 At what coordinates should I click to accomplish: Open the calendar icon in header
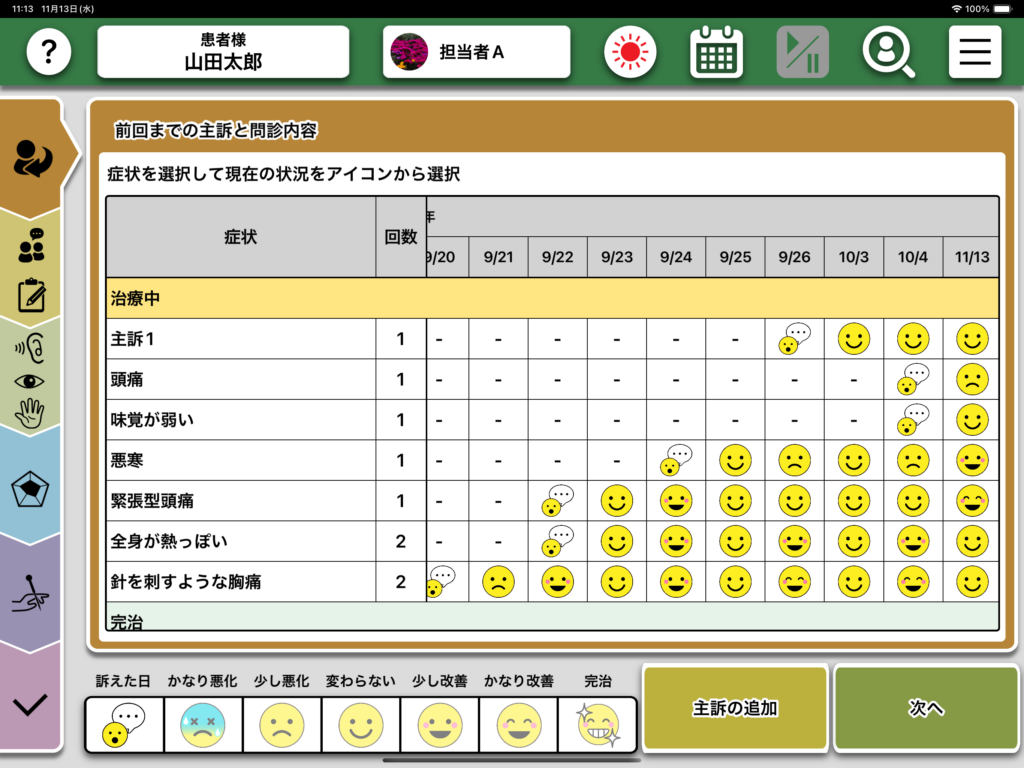(x=716, y=52)
